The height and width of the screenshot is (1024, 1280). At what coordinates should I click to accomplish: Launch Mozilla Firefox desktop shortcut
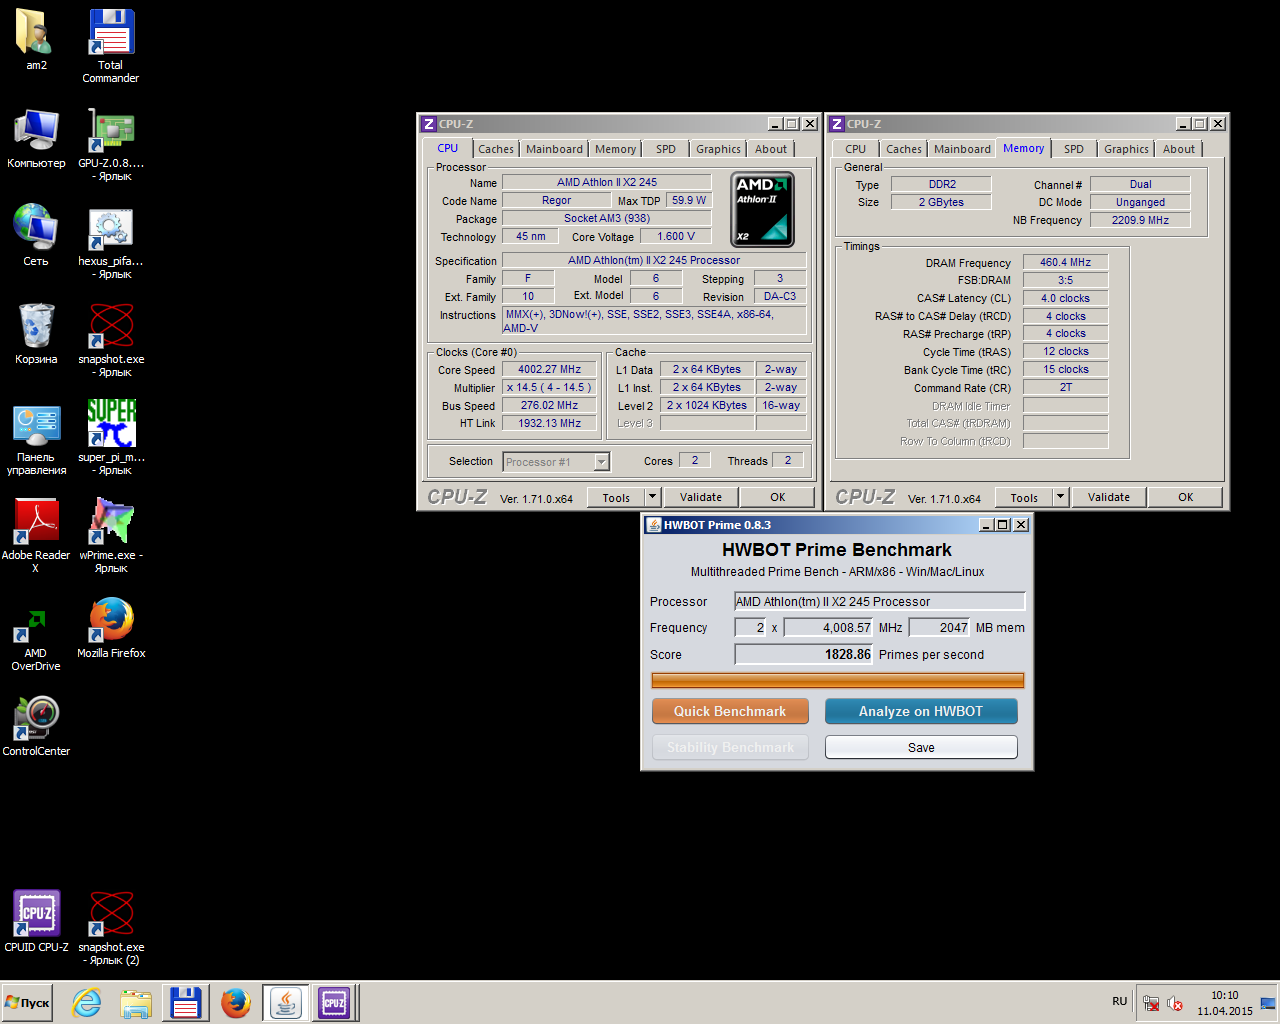(x=111, y=628)
